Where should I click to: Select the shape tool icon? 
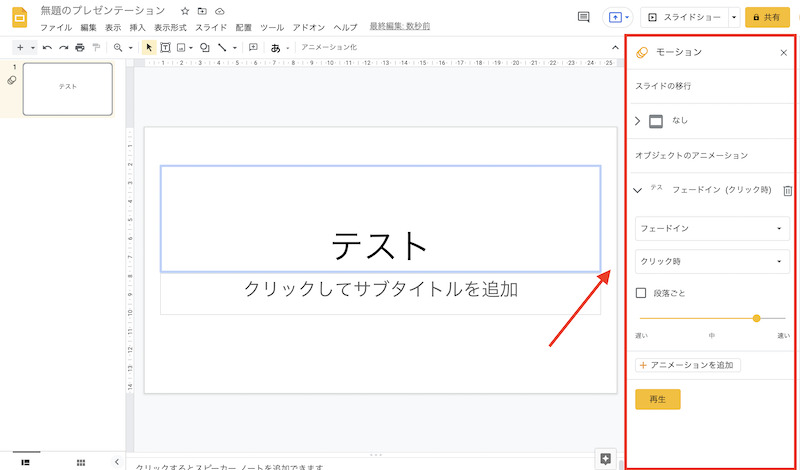(x=204, y=47)
